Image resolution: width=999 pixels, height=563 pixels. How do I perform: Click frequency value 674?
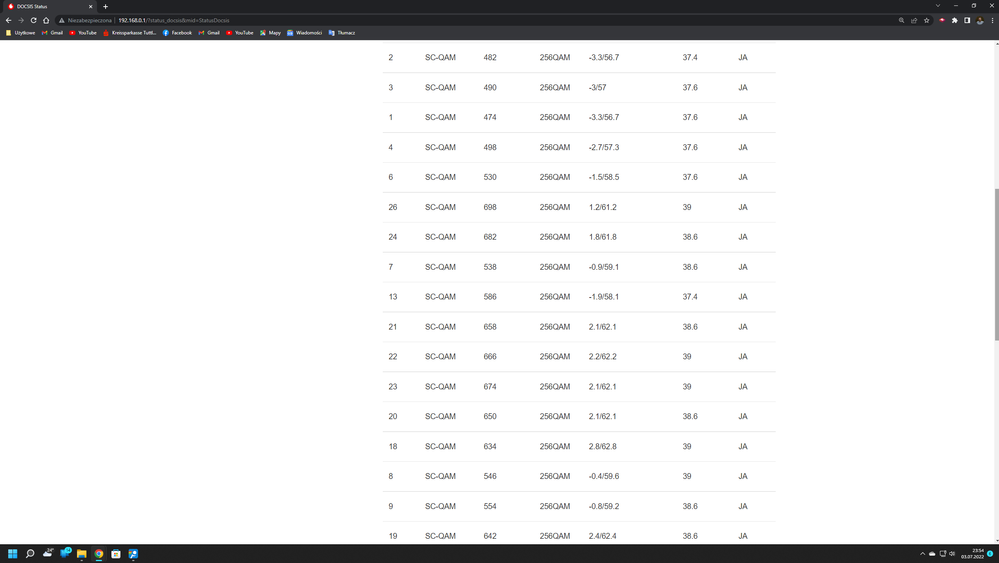(x=490, y=387)
